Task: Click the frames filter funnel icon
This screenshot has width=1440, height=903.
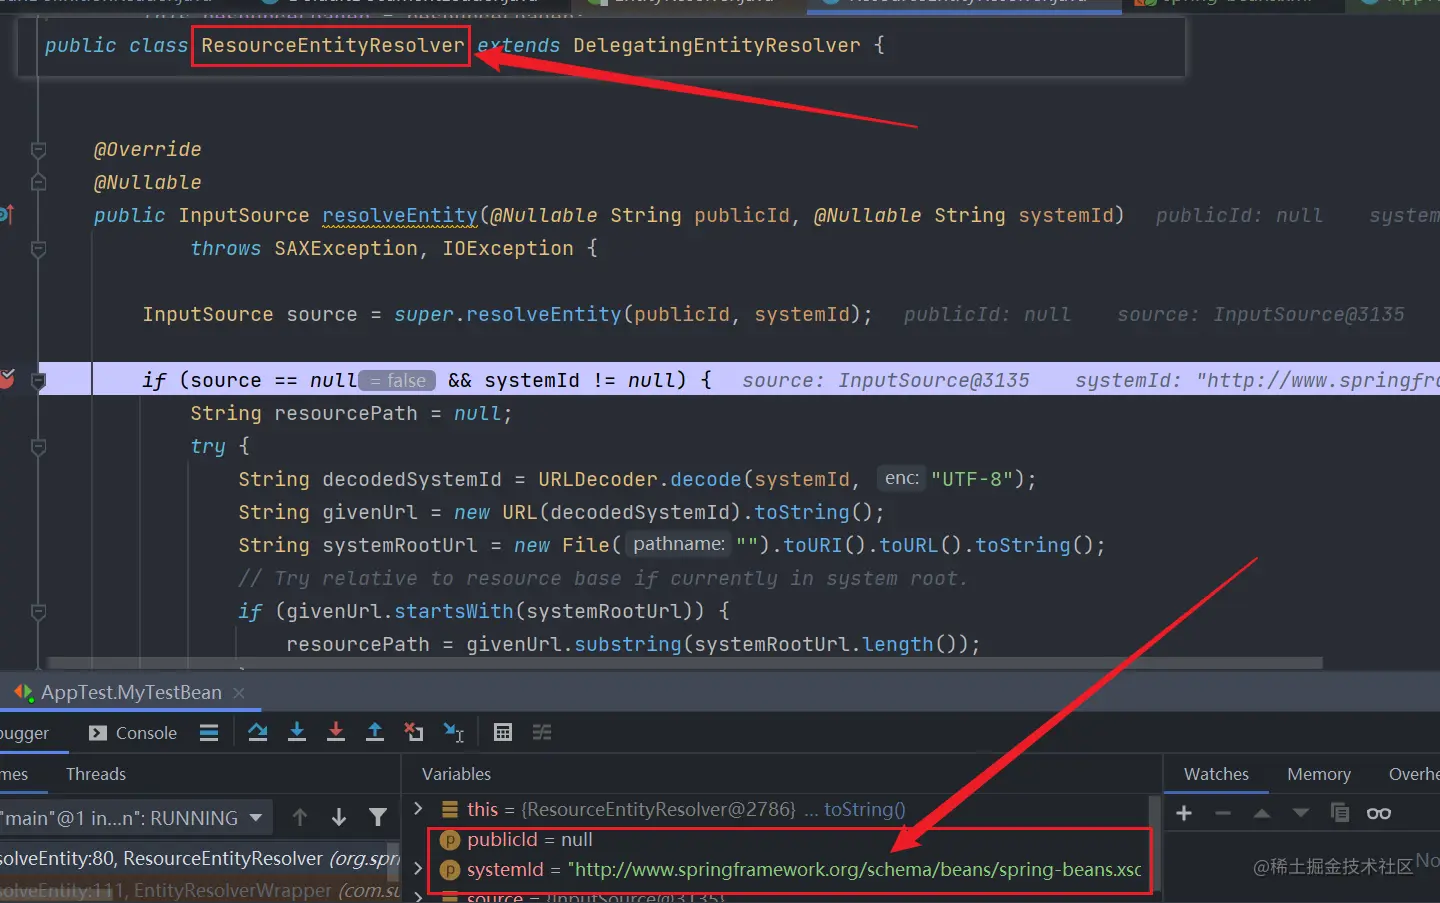Action: 378,818
